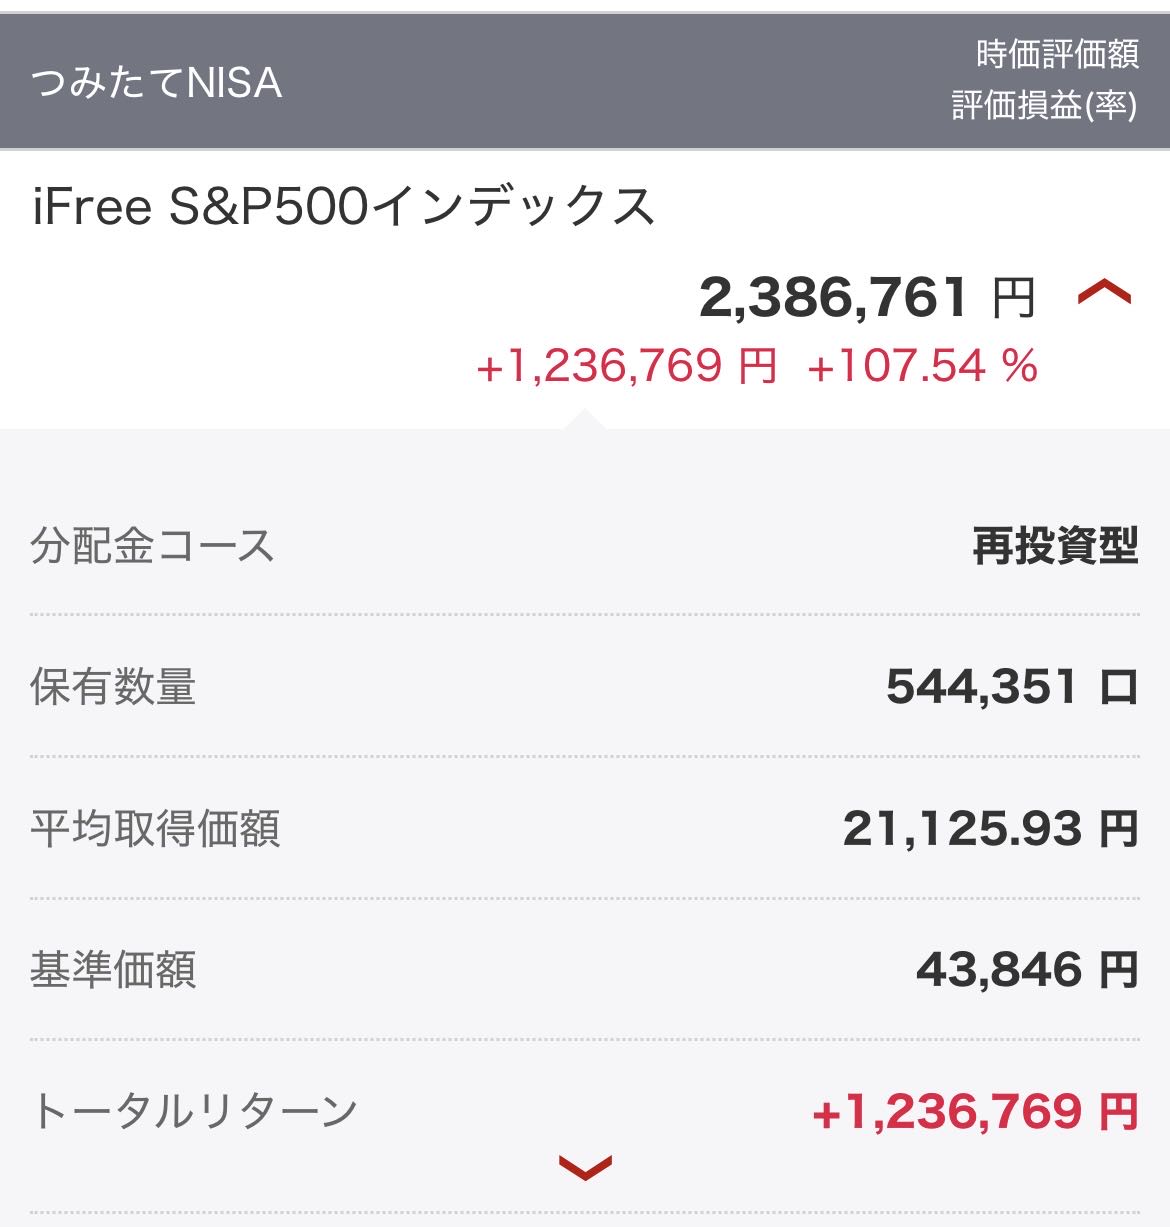Tap the 分配金コース row label

pos(152,547)
